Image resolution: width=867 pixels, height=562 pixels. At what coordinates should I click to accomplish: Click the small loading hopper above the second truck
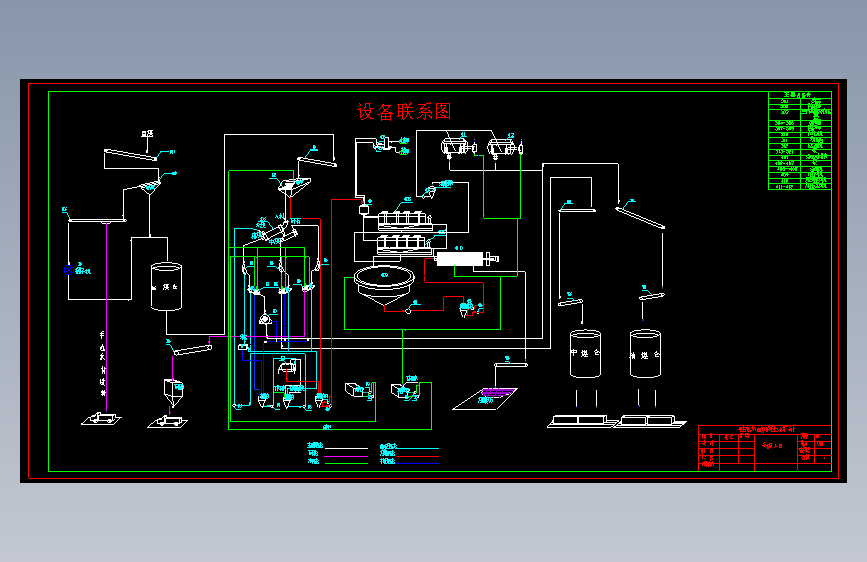tap(173, 393)
